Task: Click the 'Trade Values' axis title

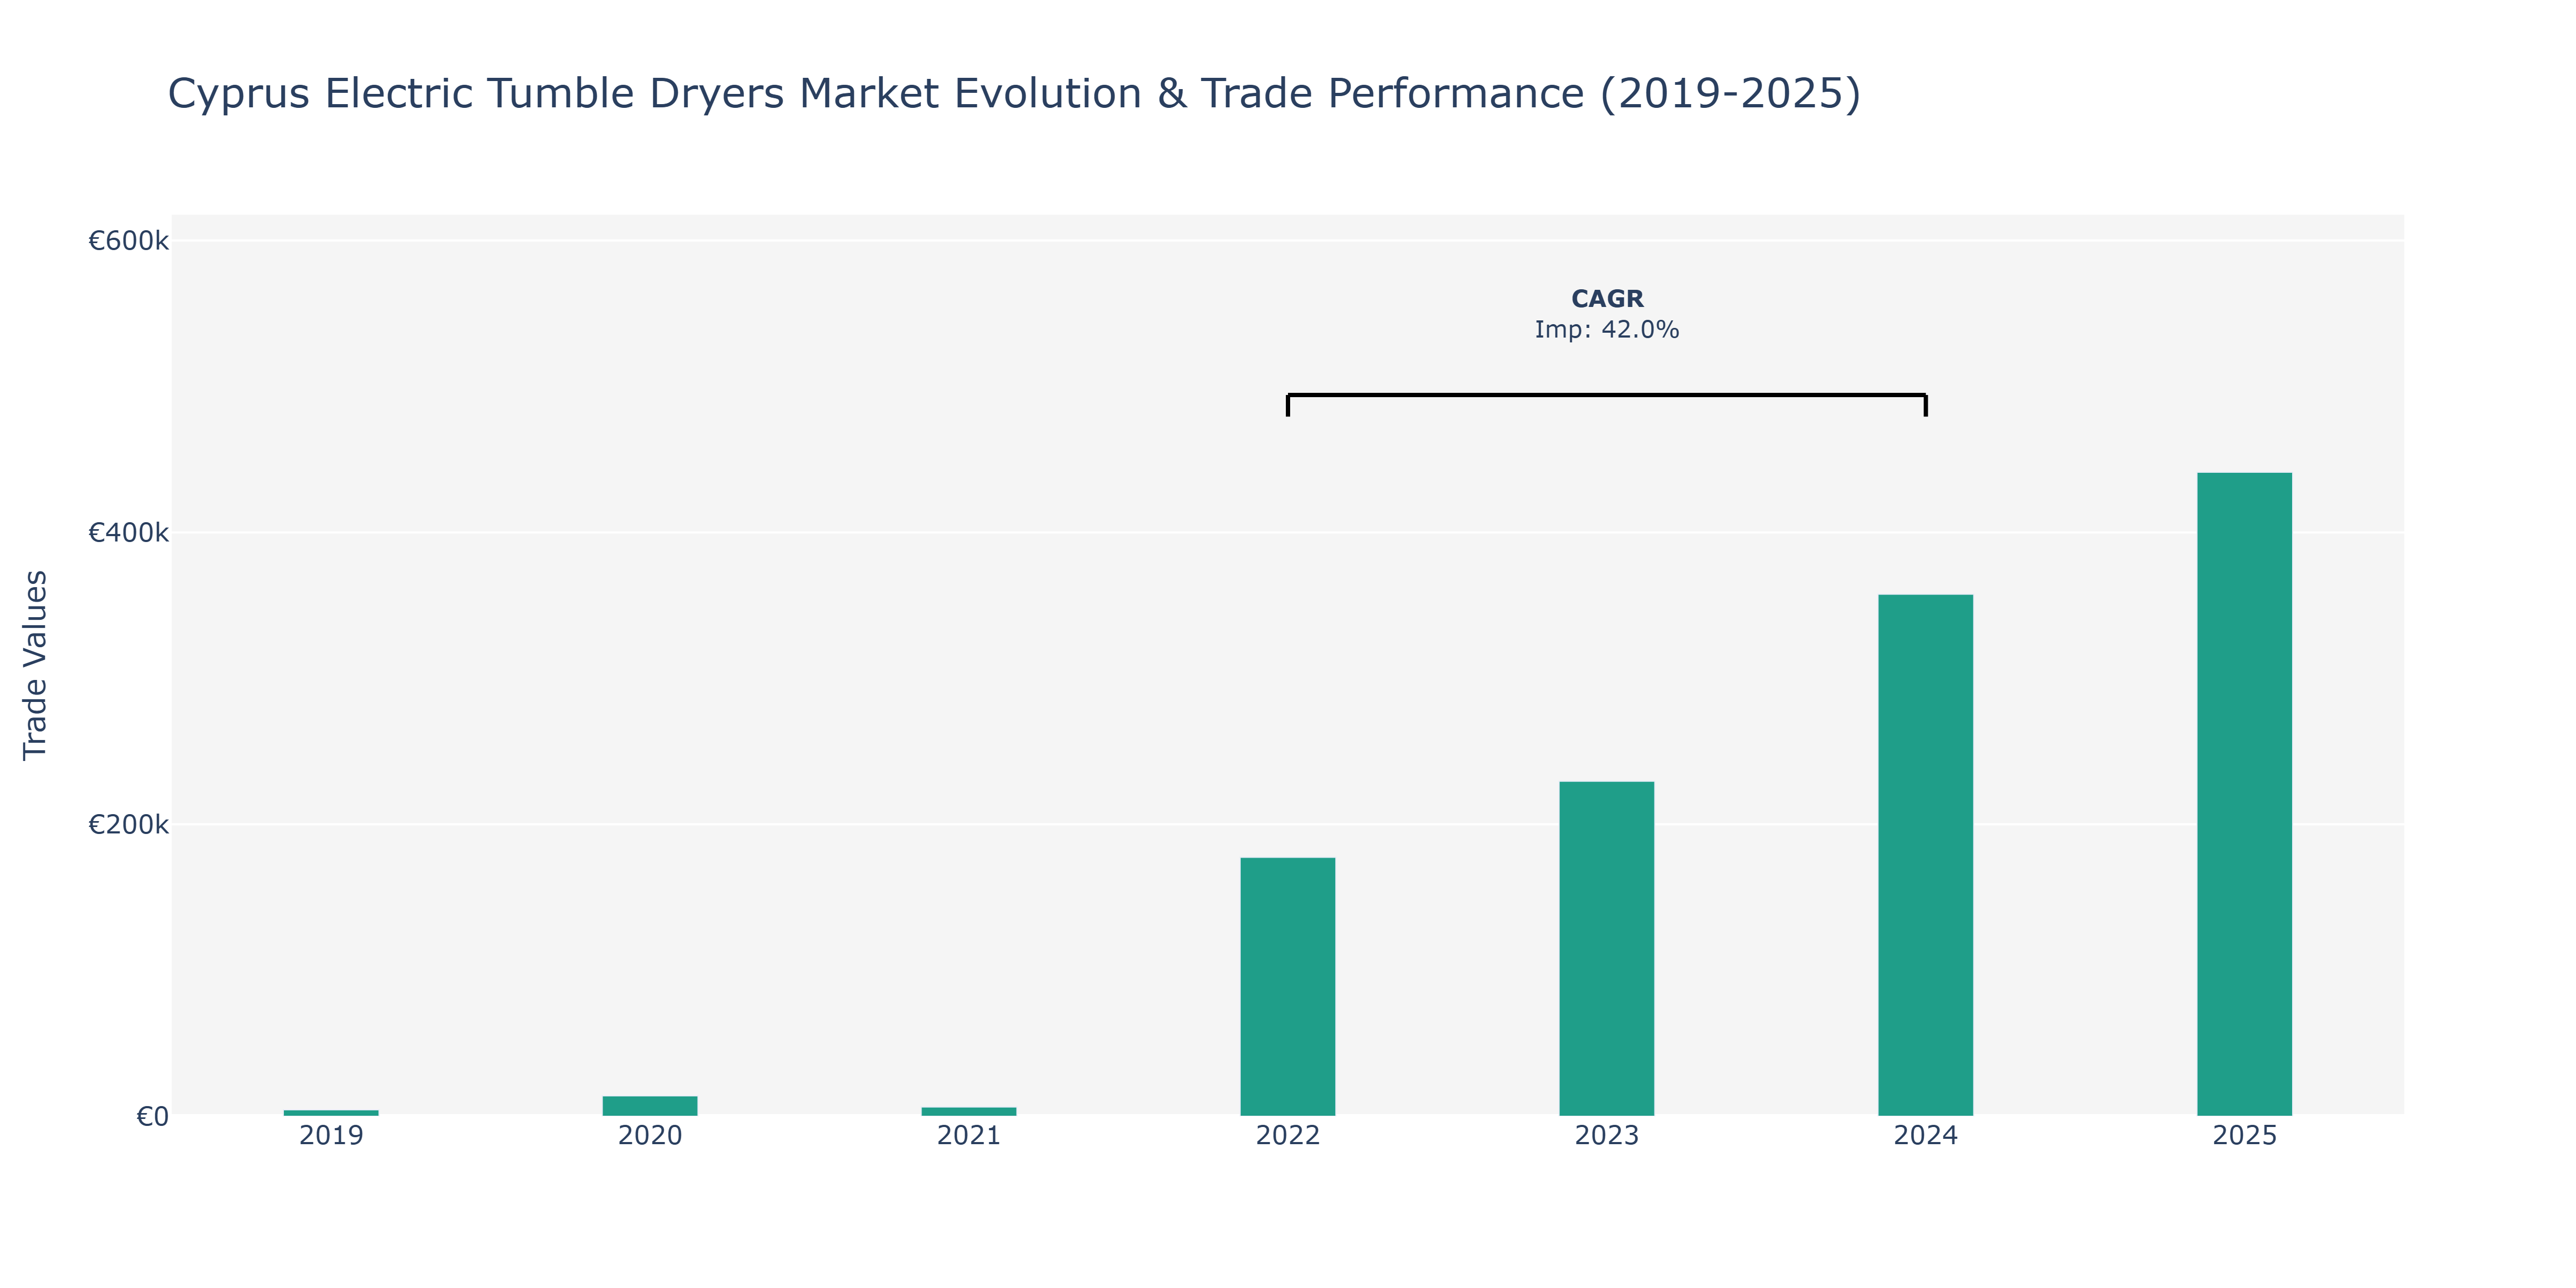Action: (35, 665)
